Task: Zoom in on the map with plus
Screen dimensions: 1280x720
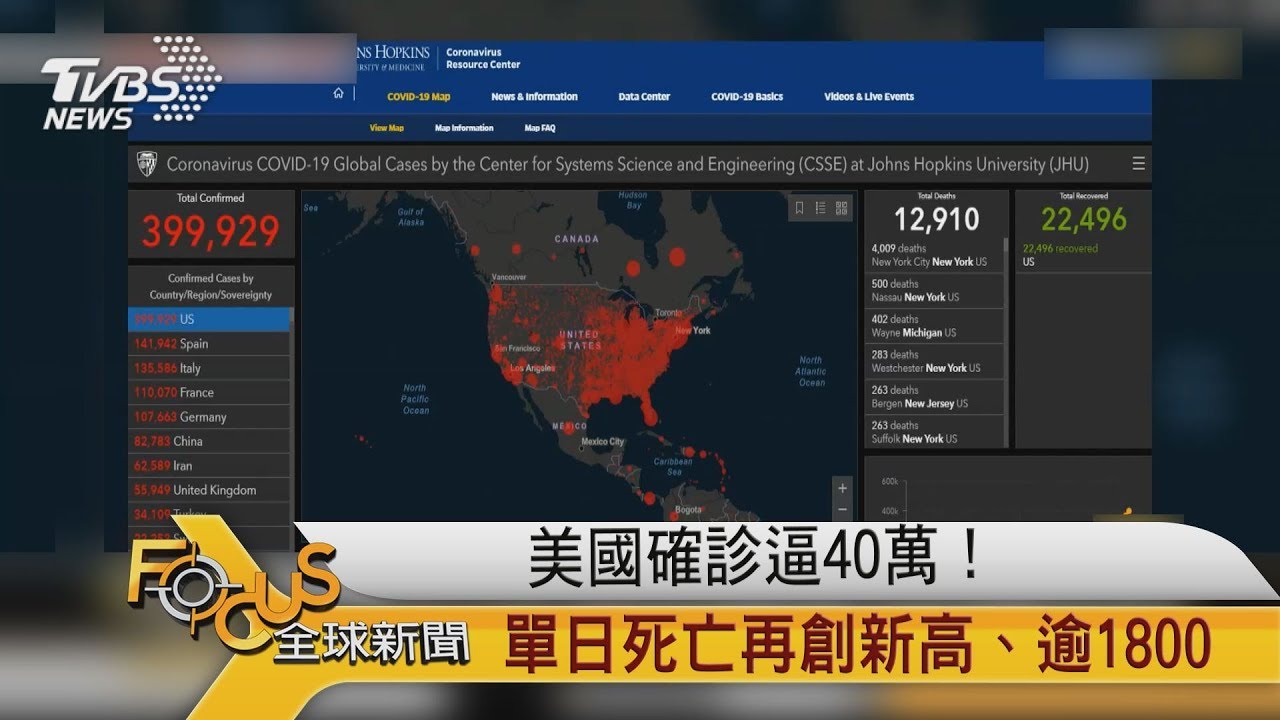Action: (843, 488)
